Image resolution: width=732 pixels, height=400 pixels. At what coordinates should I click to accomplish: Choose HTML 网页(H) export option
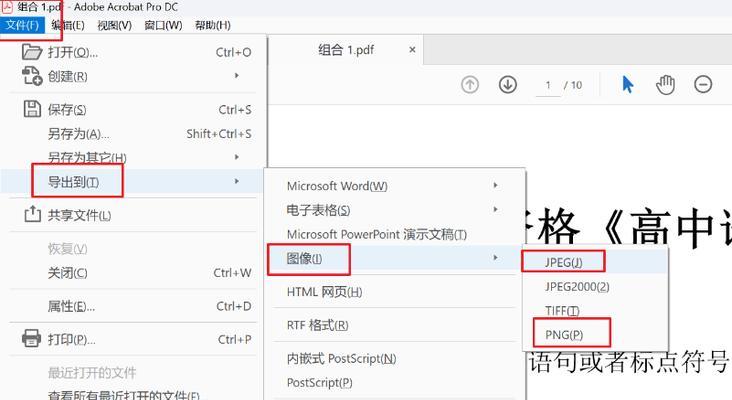pyautogui.click(x=324, y=292)
